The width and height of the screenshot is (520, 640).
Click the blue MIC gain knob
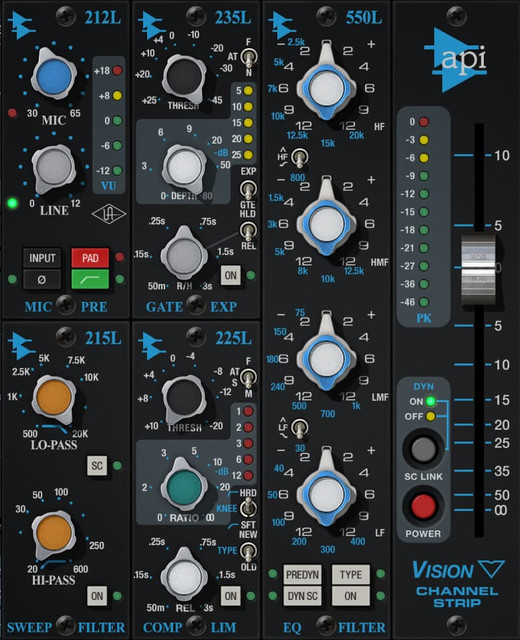pyautogui.click(x=53, y=76)
